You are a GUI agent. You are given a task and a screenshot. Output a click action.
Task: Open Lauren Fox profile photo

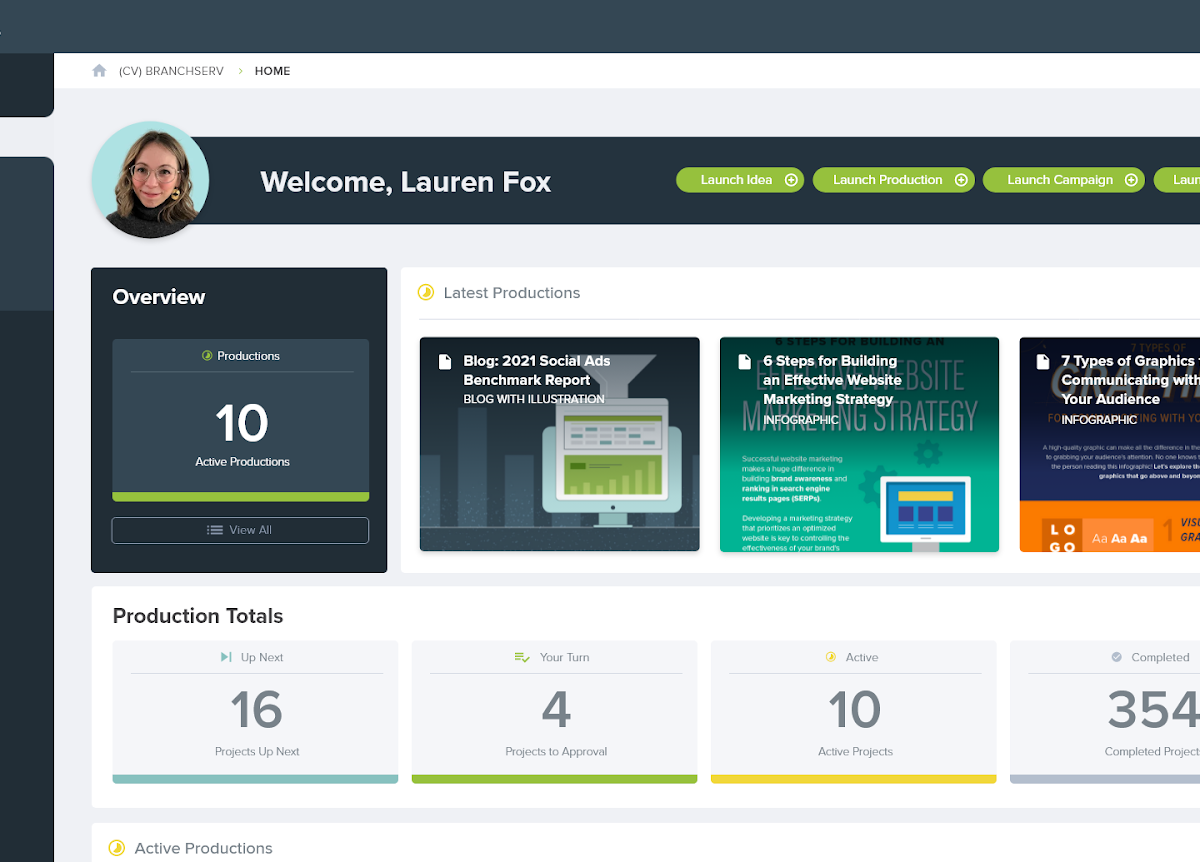(x=150, y=180)
